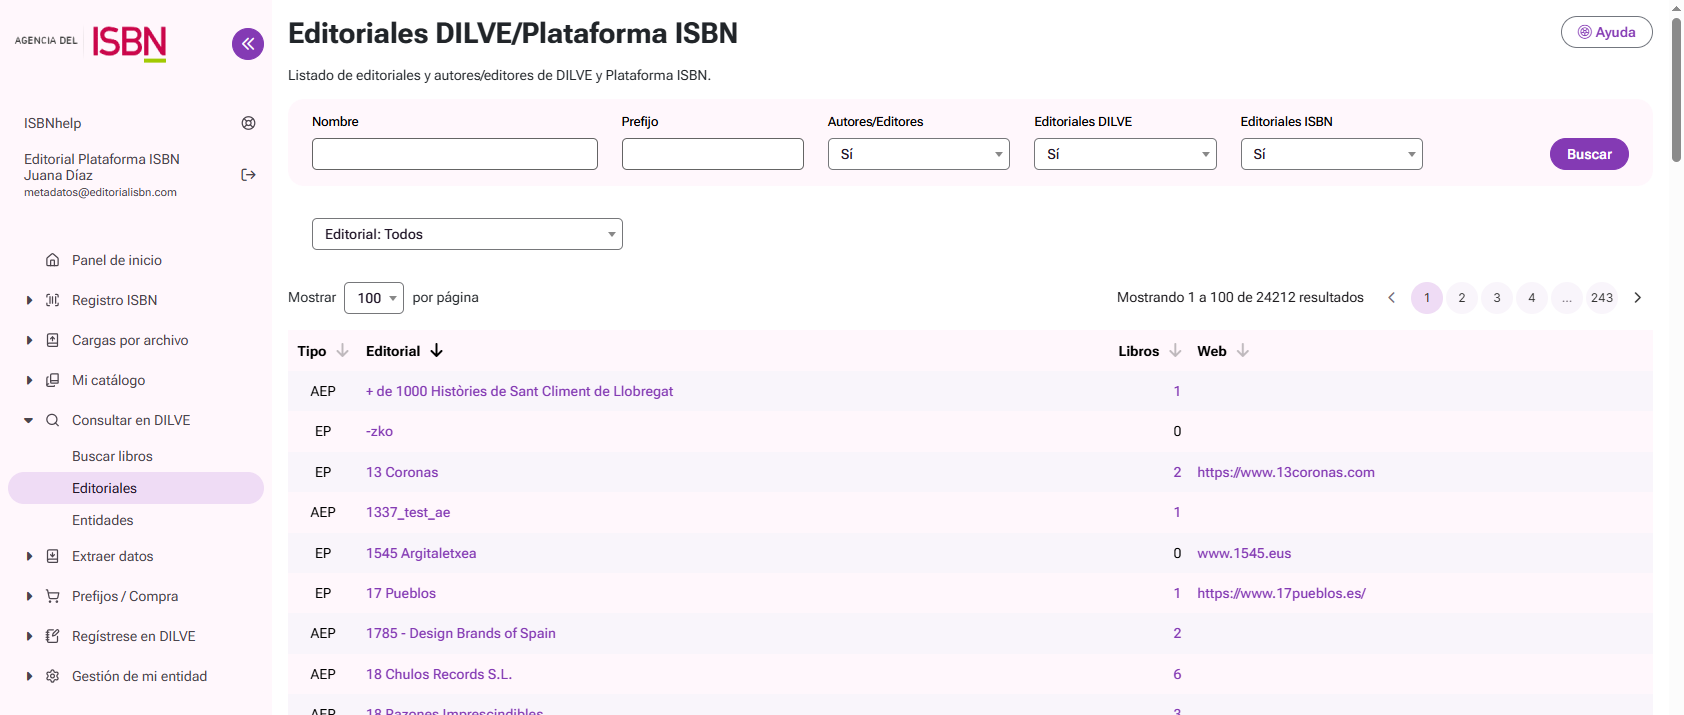Viewport: 1684px width, 715px height.
Task: Expand the Registro ISBN menu triangle
Action: point(29,300)
